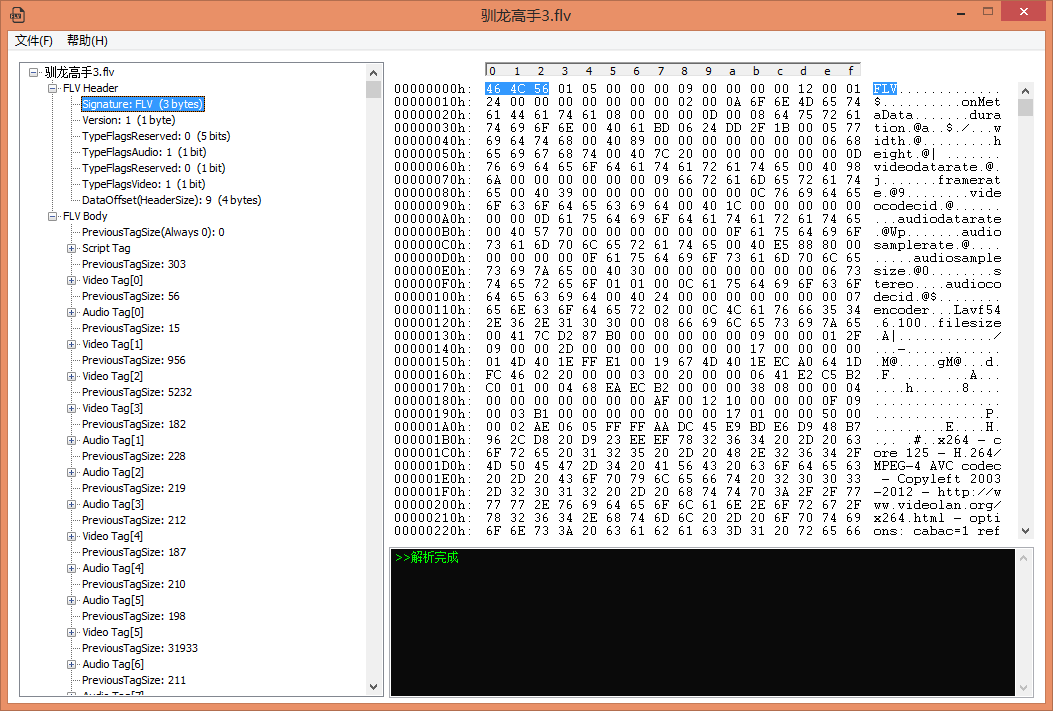Select Version: 1 (1 byte) item
Screen dimensions: 1053x711
pyautogui.click(x=128, y=120)
